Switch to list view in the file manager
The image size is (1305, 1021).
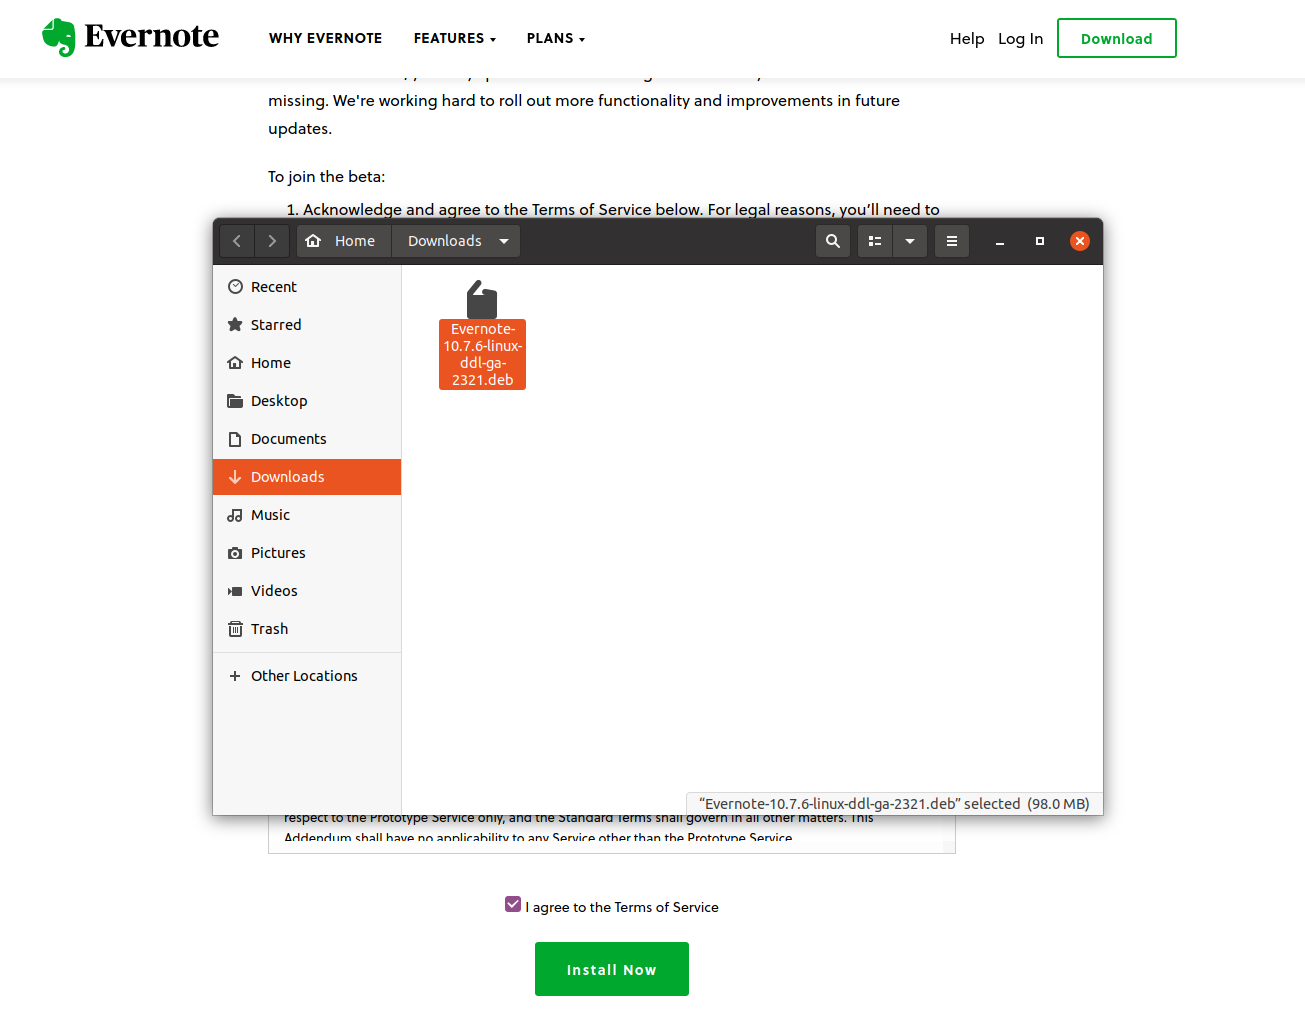point(874,241)
